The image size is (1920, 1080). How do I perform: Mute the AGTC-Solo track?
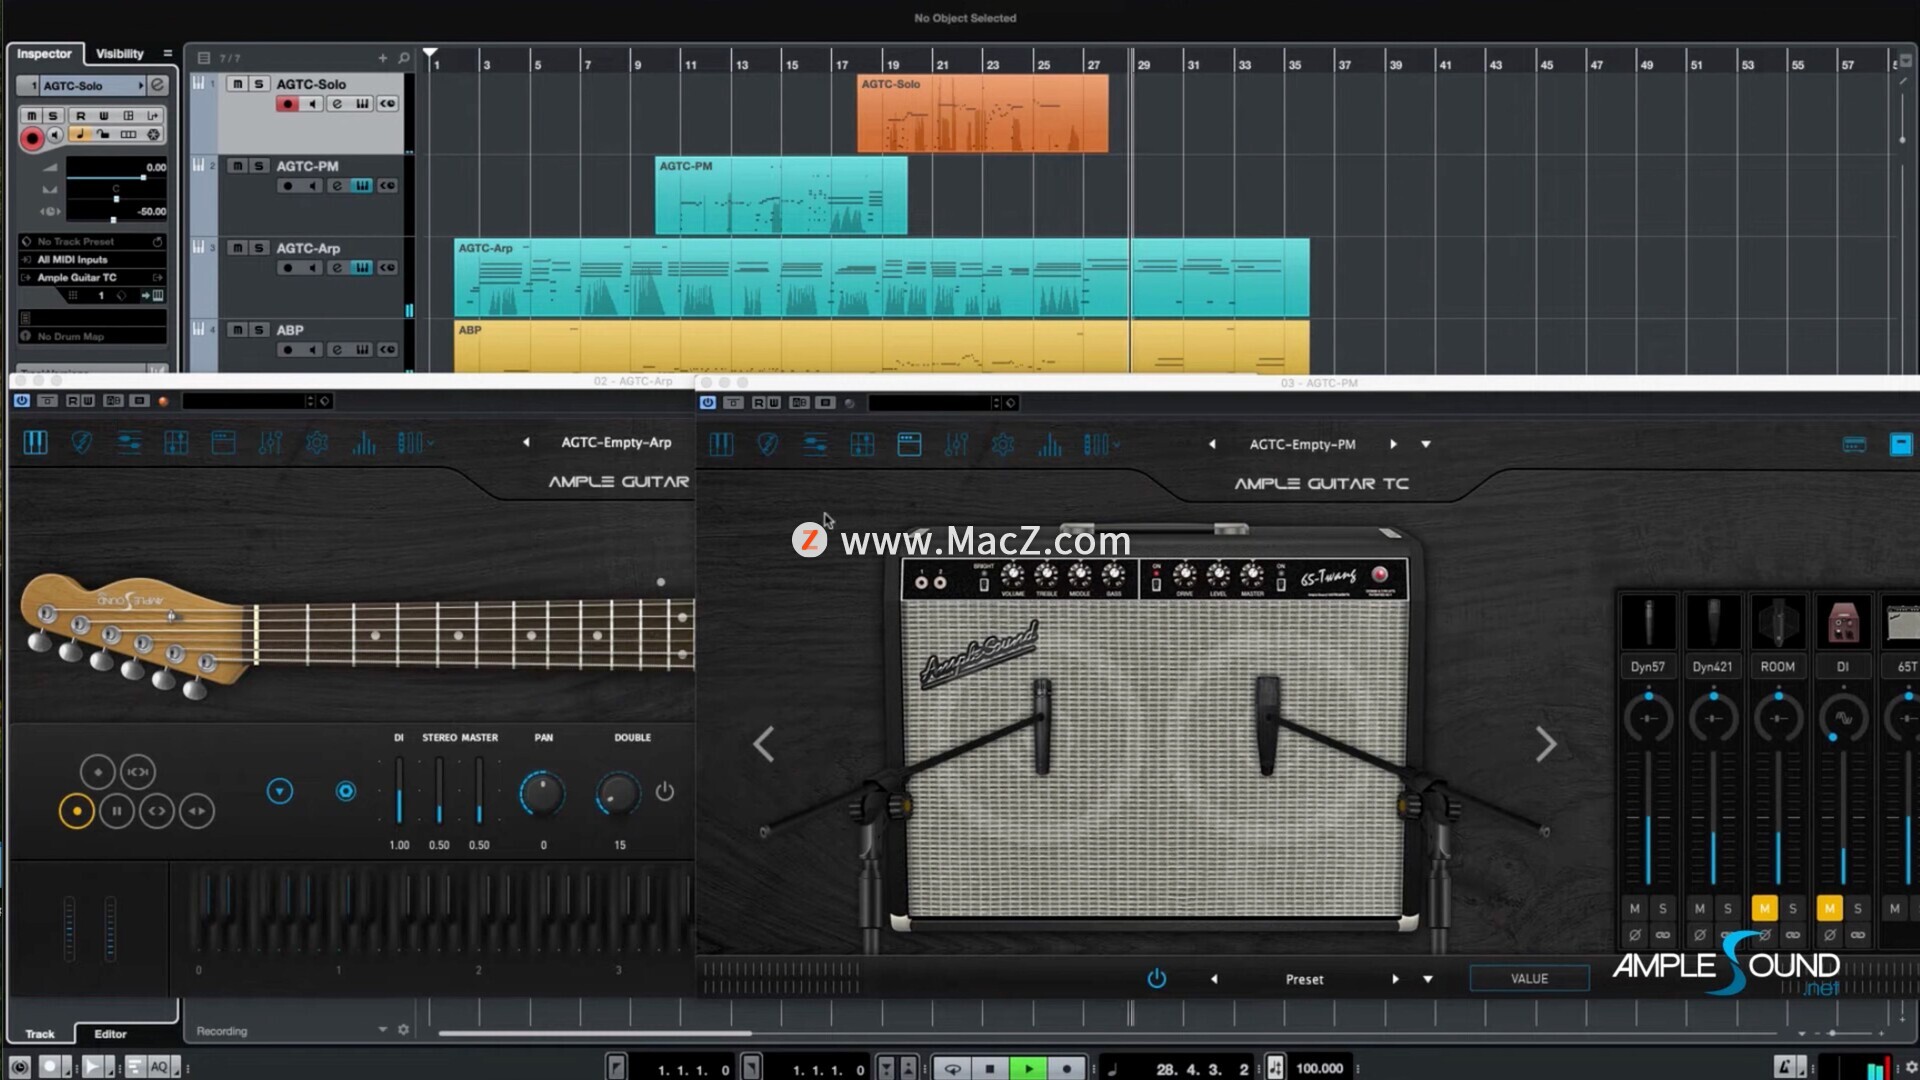[x=237, y=84]
